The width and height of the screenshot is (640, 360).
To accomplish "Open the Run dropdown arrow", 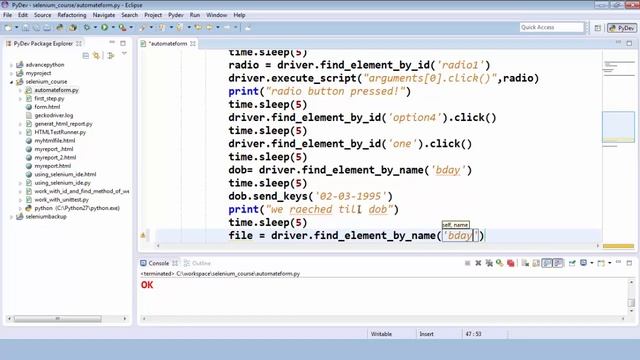I will (113, 27).
